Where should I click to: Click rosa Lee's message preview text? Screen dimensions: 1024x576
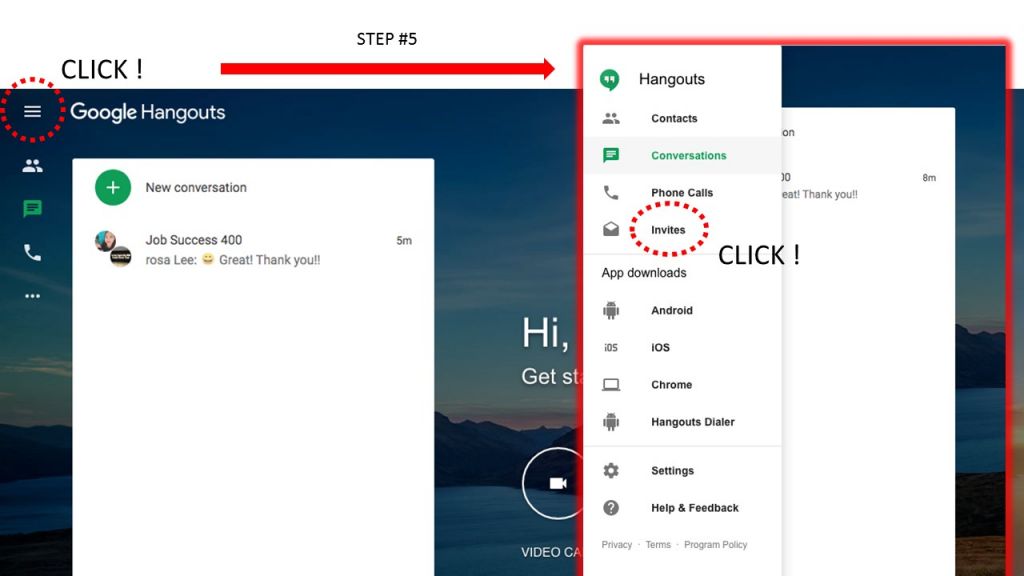(232, 260)
